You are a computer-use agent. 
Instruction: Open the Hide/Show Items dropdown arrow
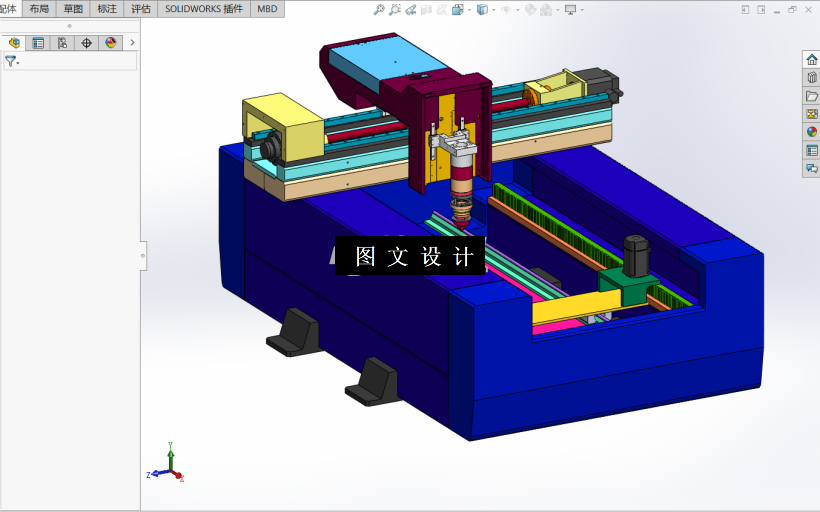[518, 10]
